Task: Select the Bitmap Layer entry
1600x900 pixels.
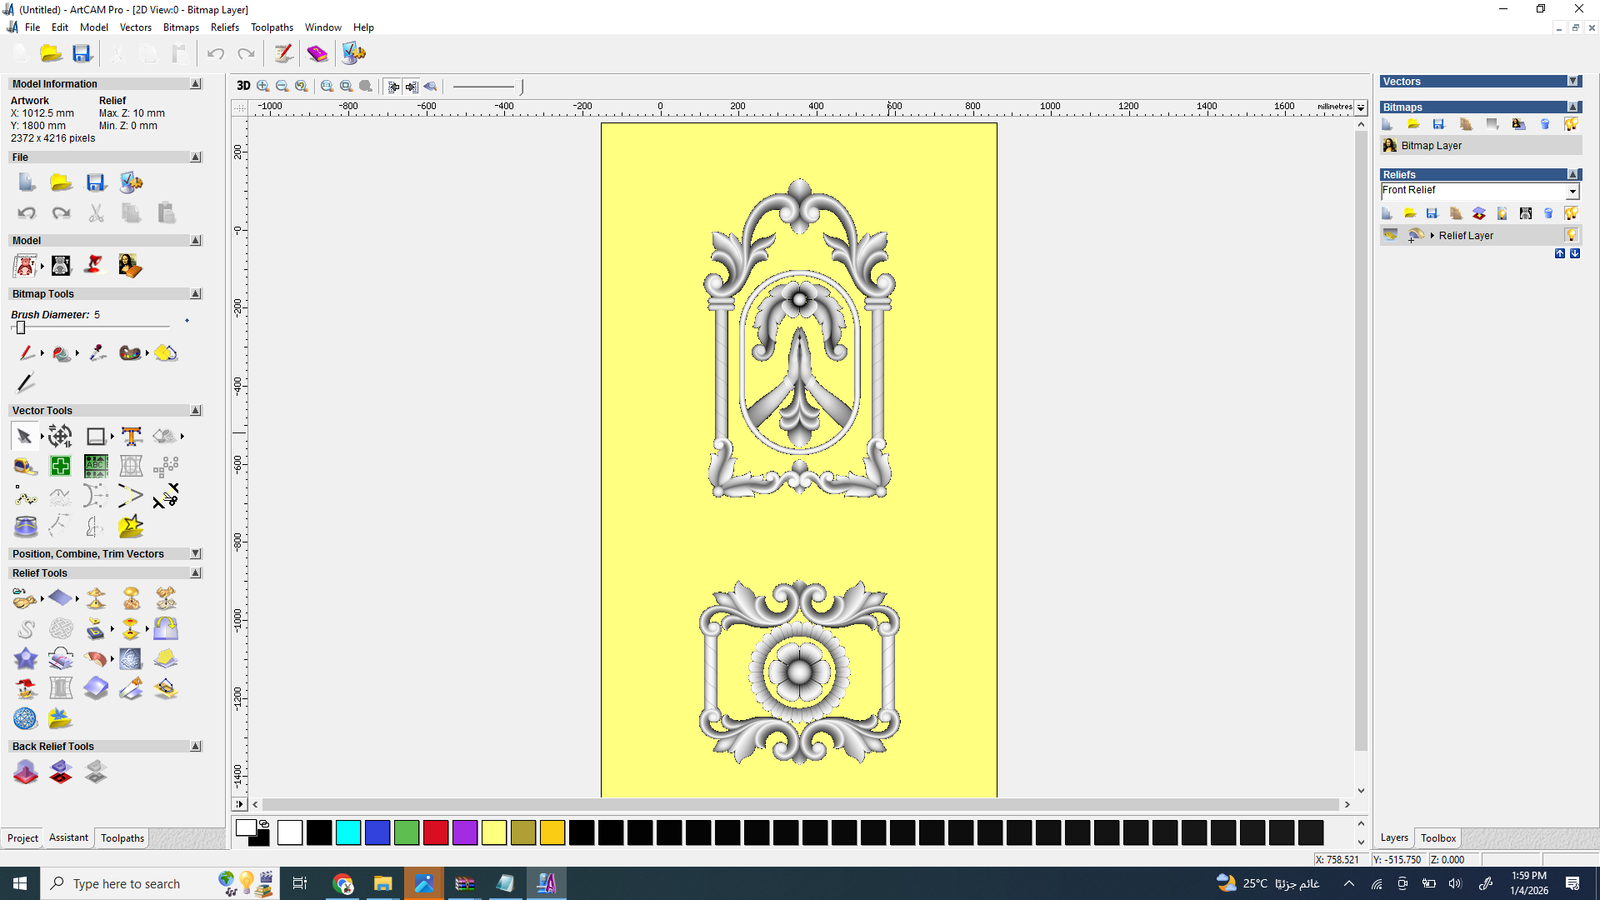Action: [x=1430, y=146]
